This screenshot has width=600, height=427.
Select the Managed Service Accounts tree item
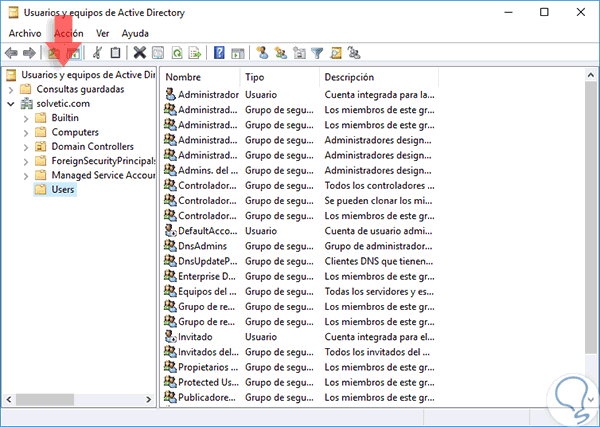pos(103,175)
